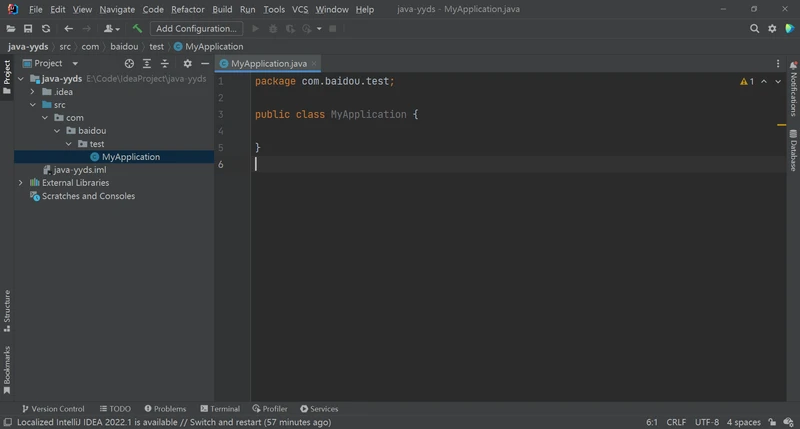Collapse the src folder
800x429 pixels.
pos(33,104)
